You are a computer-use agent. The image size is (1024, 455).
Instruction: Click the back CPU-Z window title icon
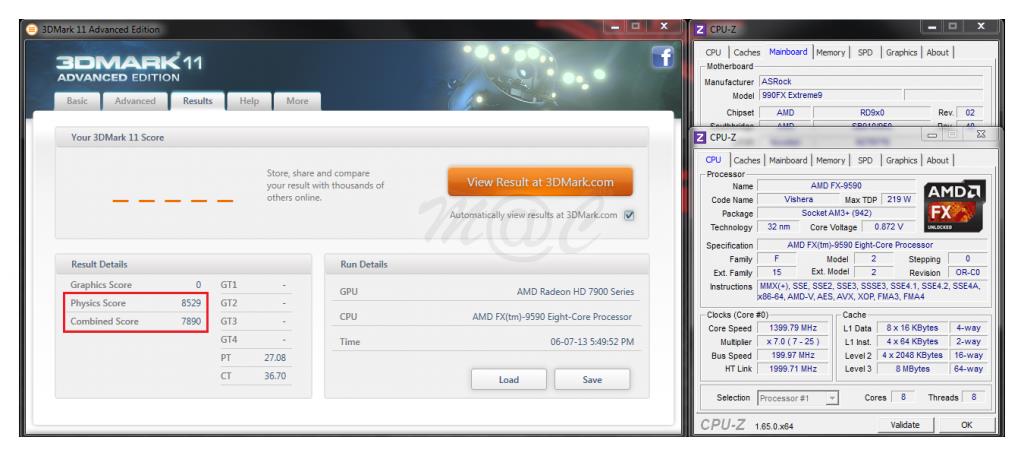(x=700, y=29)
